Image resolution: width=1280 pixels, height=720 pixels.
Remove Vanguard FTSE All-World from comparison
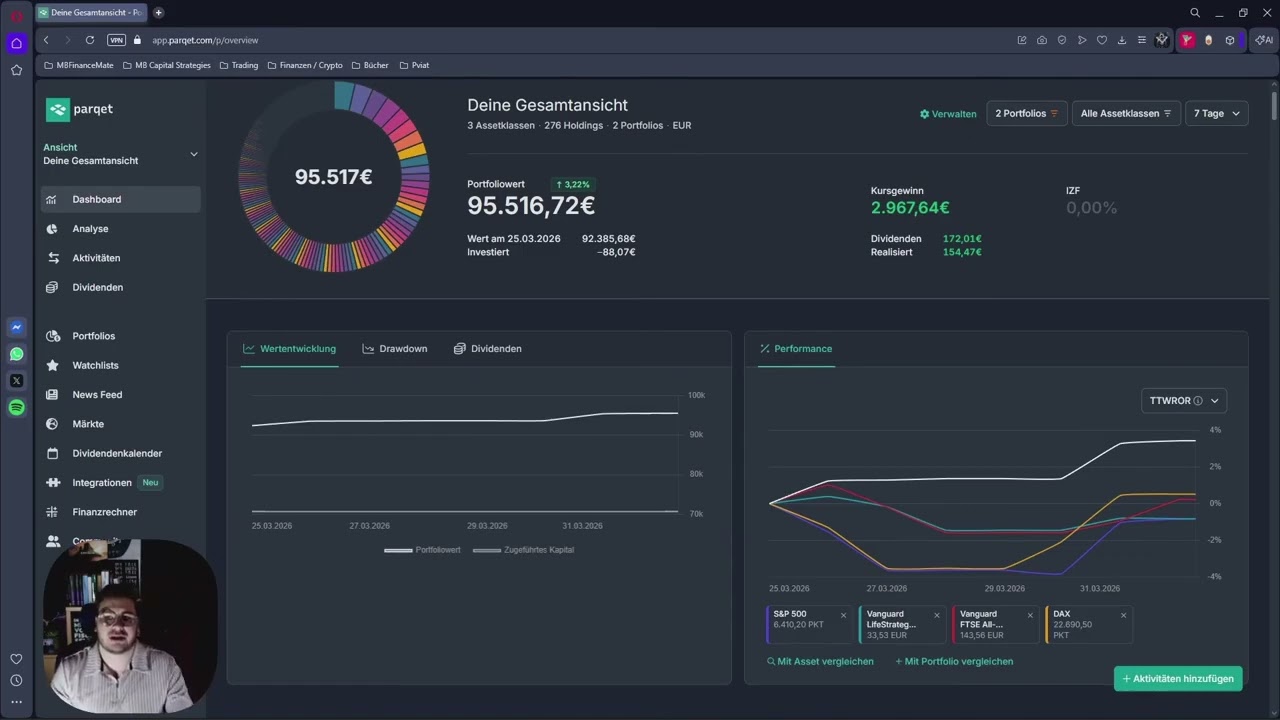(1030, 616)
